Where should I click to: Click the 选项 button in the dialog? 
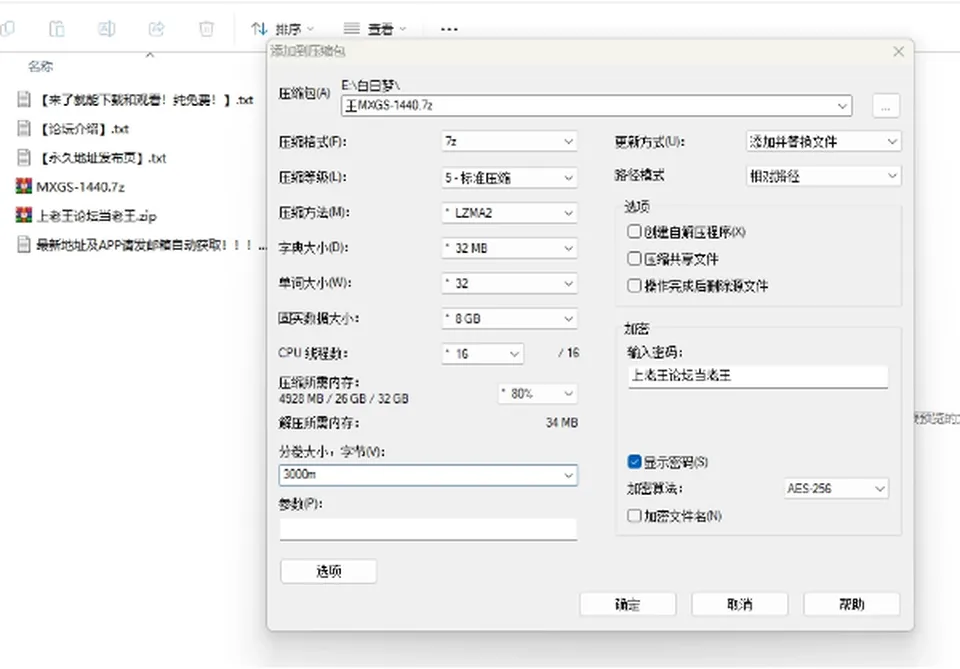point(329,571)
